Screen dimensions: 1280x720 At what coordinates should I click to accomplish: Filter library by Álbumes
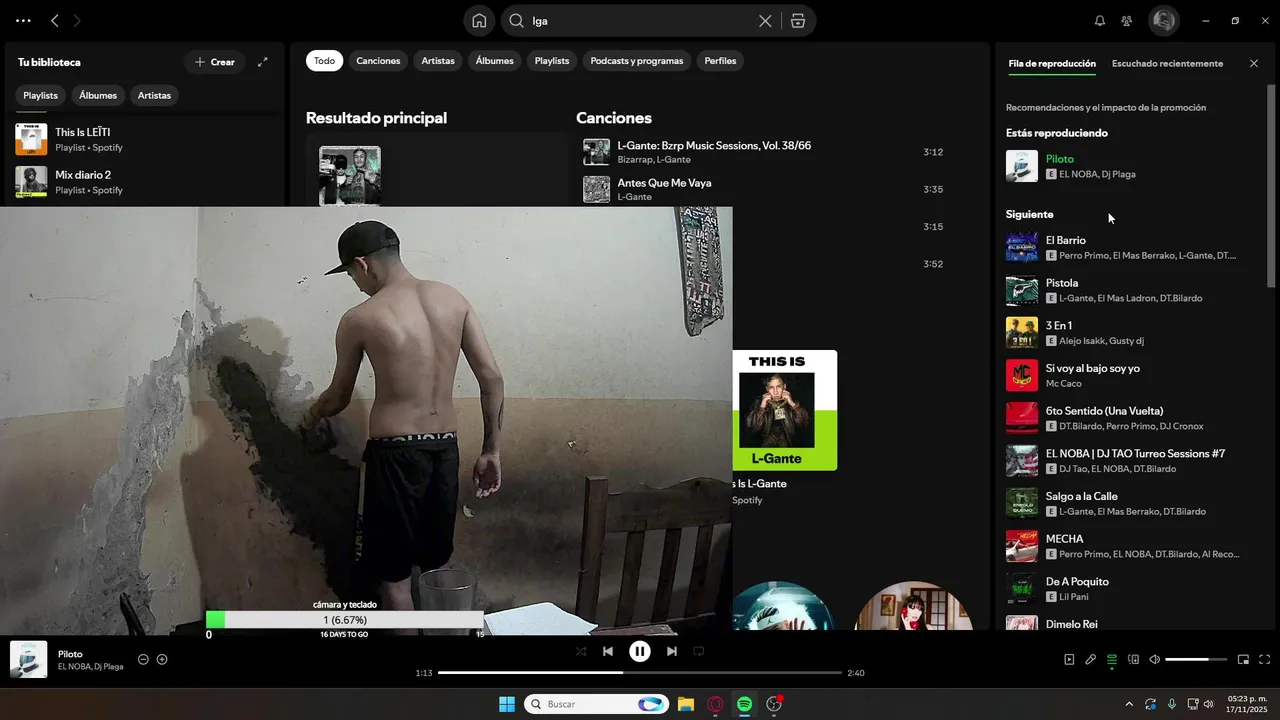click(98, 95)
